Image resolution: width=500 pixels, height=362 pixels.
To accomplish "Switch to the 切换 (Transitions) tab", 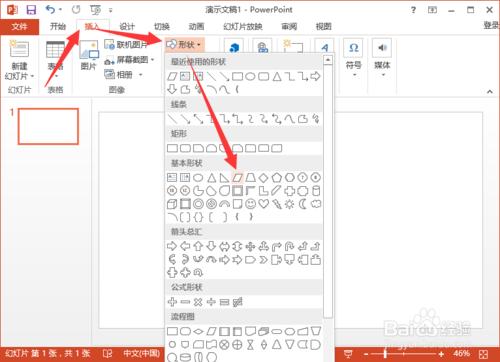I will click(x=162, y=27).
